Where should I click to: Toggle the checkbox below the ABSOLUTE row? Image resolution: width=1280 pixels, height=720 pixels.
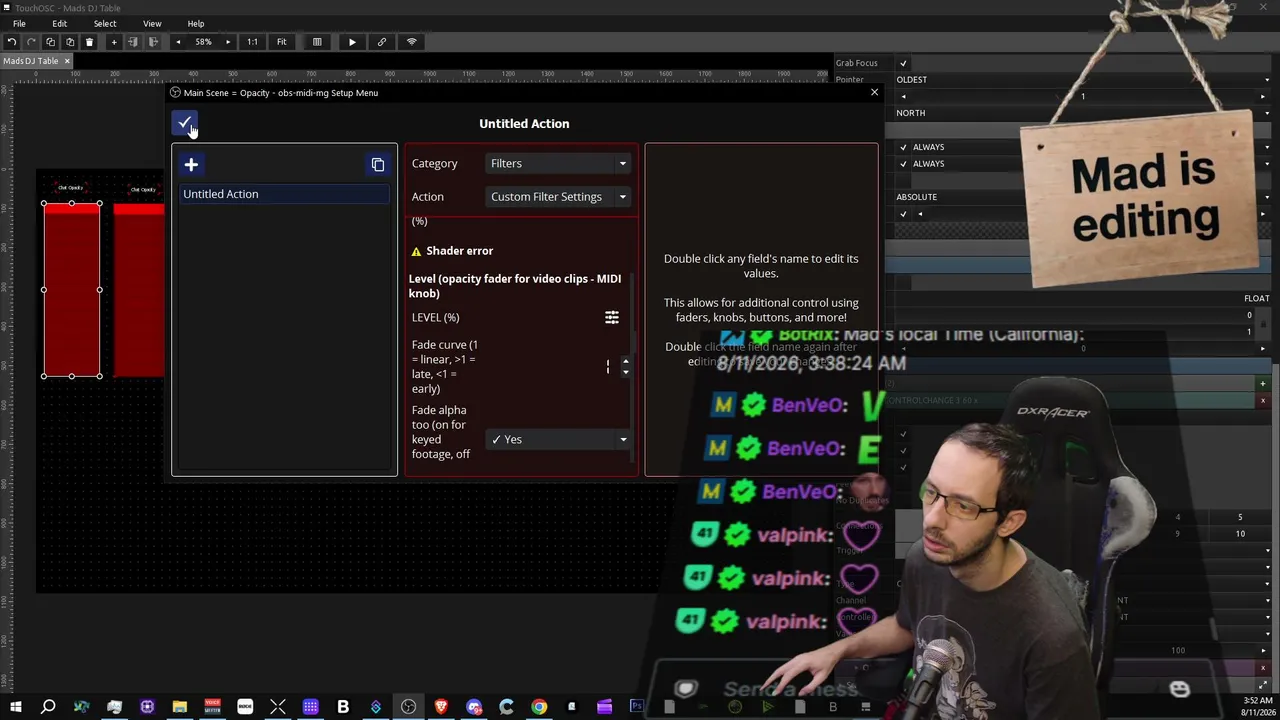point(903,214)
